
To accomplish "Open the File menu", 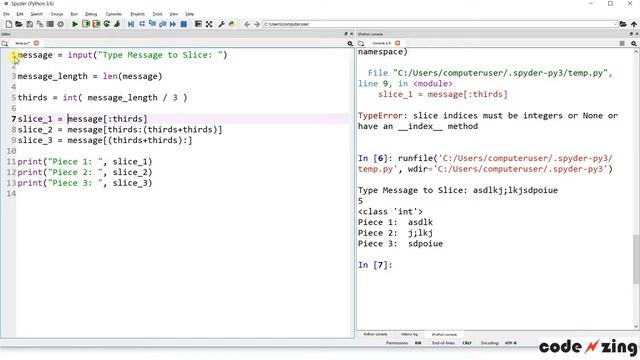I will pos(6,14).
